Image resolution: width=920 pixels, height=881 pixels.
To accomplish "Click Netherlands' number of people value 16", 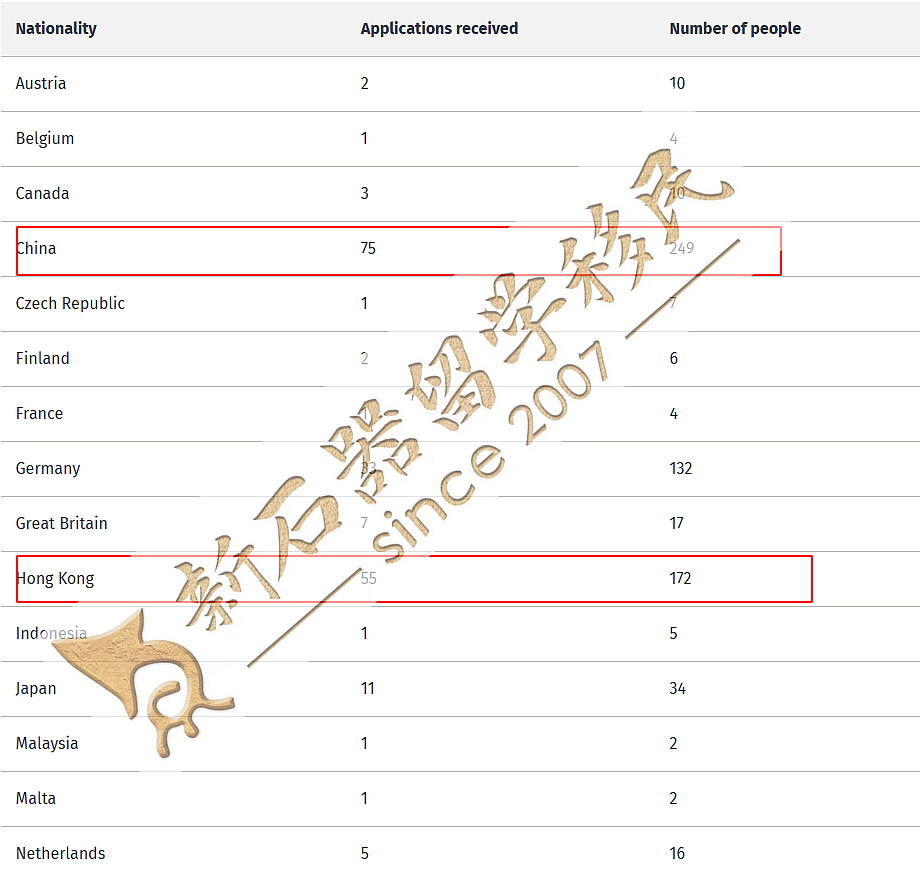I will pos(677,854).
